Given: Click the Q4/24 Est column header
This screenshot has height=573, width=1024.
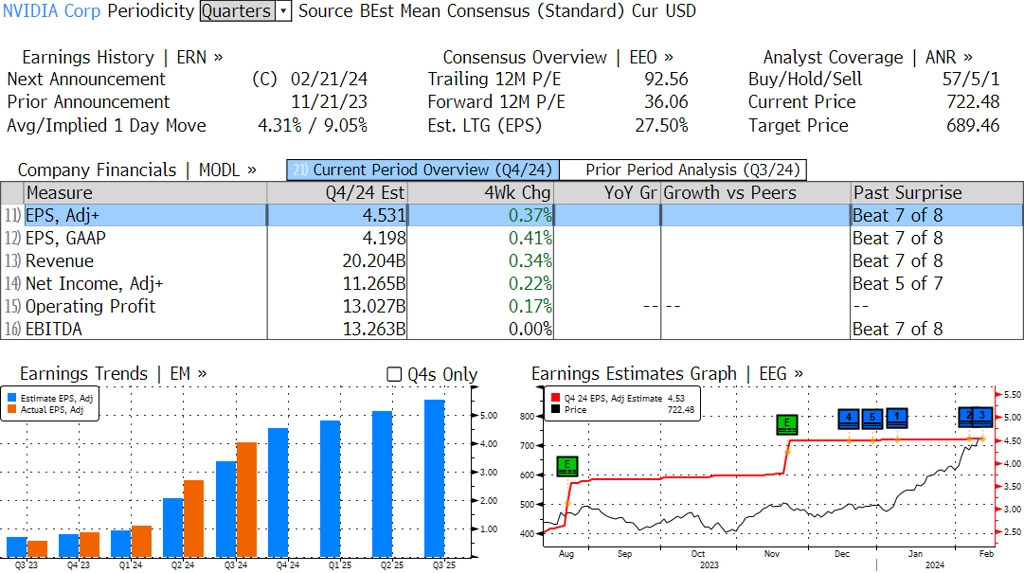Looking at the screenshot, I should (x=337, y=193).
